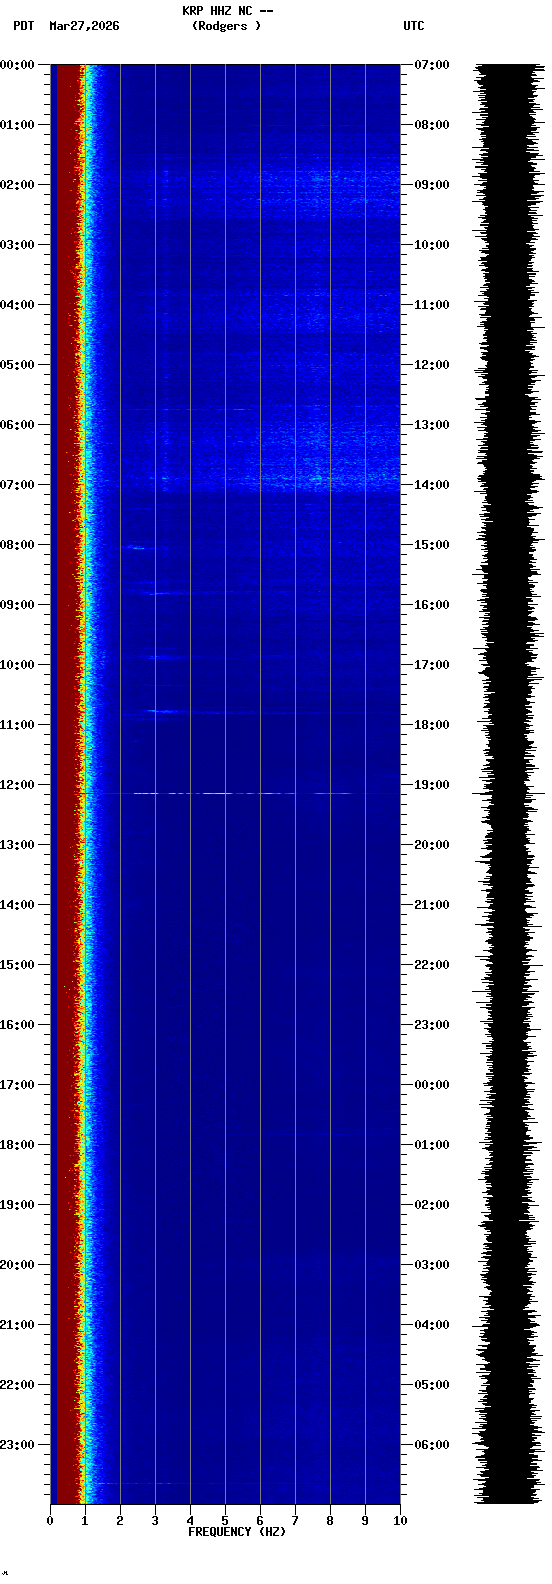Click the UTC time label '07:00'
The height and width of the screenshot is (1584, 552).
pyautogui.click(x=432, y=65)
